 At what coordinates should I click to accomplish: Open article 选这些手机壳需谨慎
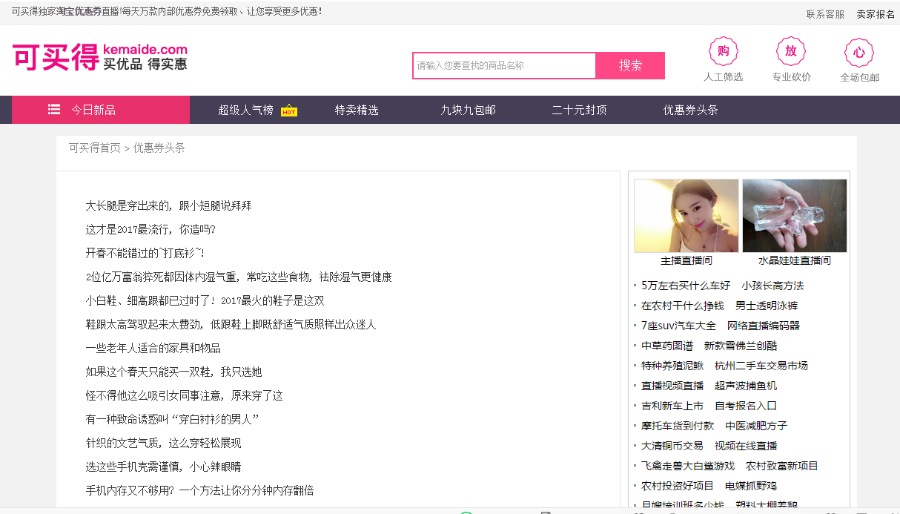pos(163,467)
